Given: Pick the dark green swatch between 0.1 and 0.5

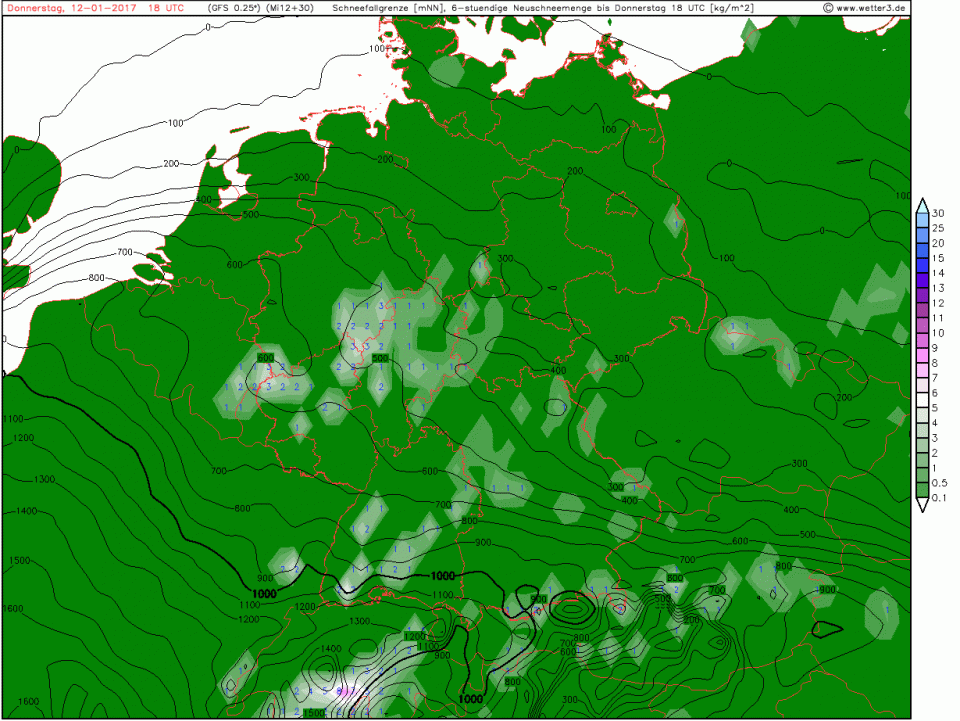Looking at the screenshot, I should tap(923, 491).
